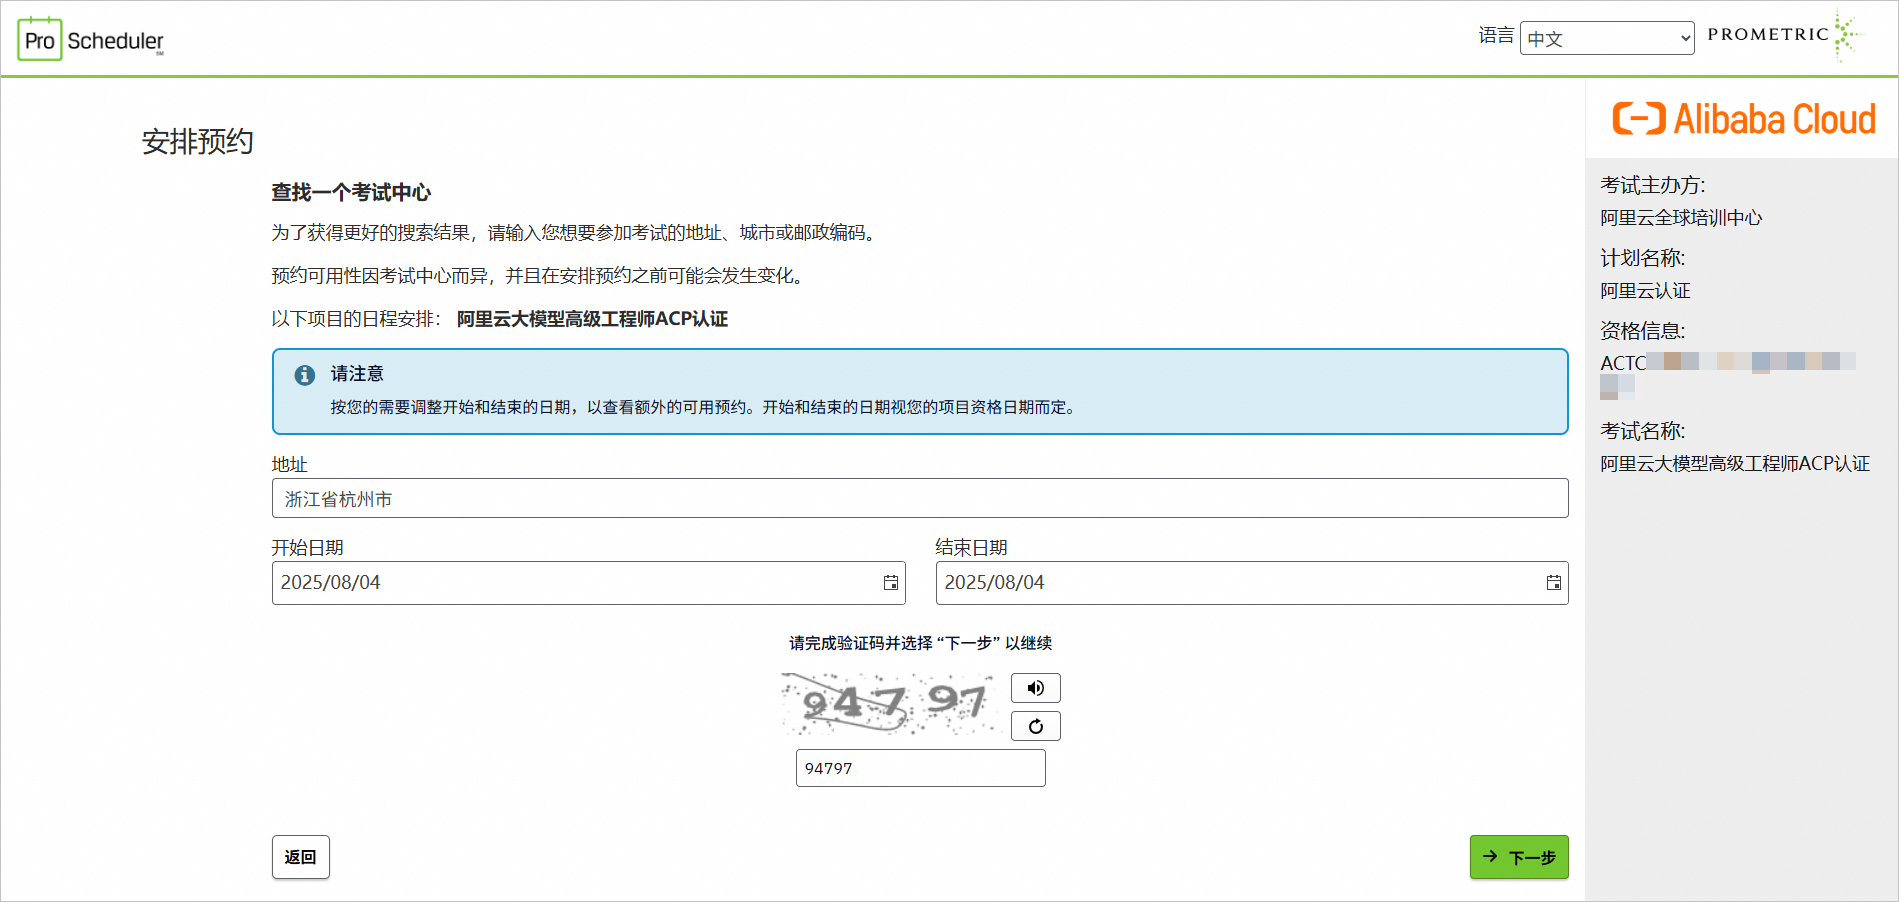Click the 考试名称 label in the sidebar
Image resolution: width=1899 pixels, height=902 pixels.
(1643, 431)
